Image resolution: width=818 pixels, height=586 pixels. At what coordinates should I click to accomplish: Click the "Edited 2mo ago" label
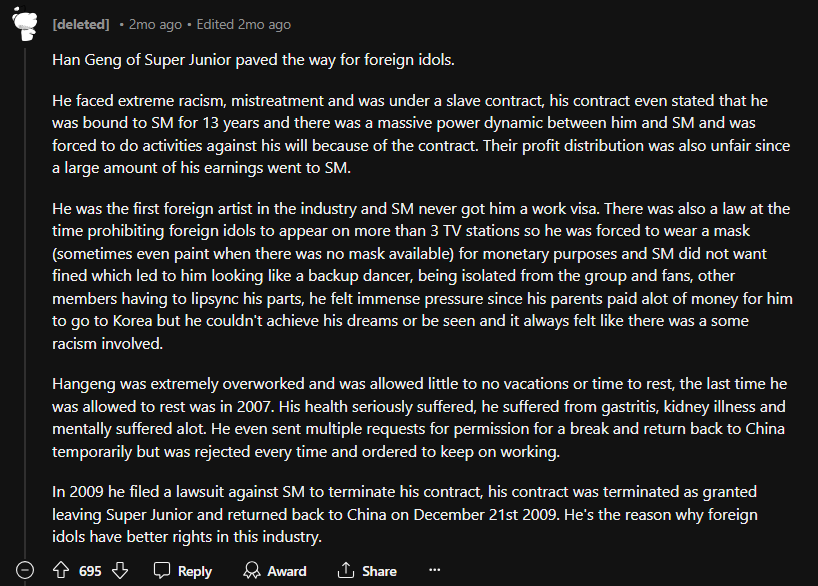pos(246,24)
